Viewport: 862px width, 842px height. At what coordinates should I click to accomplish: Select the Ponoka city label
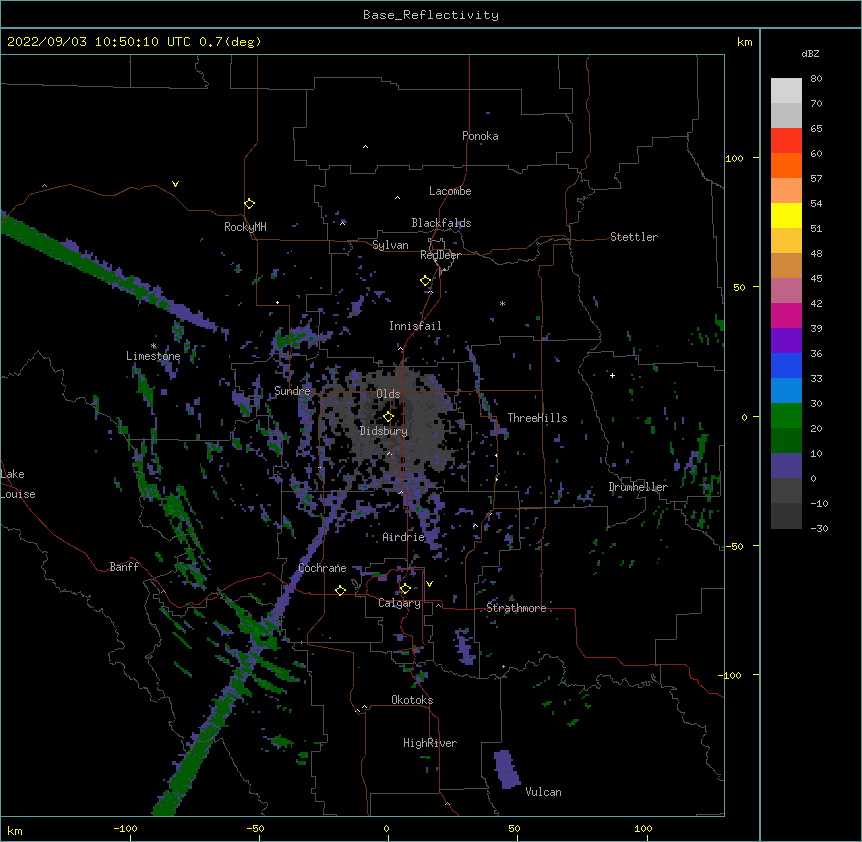pos(480,136)
